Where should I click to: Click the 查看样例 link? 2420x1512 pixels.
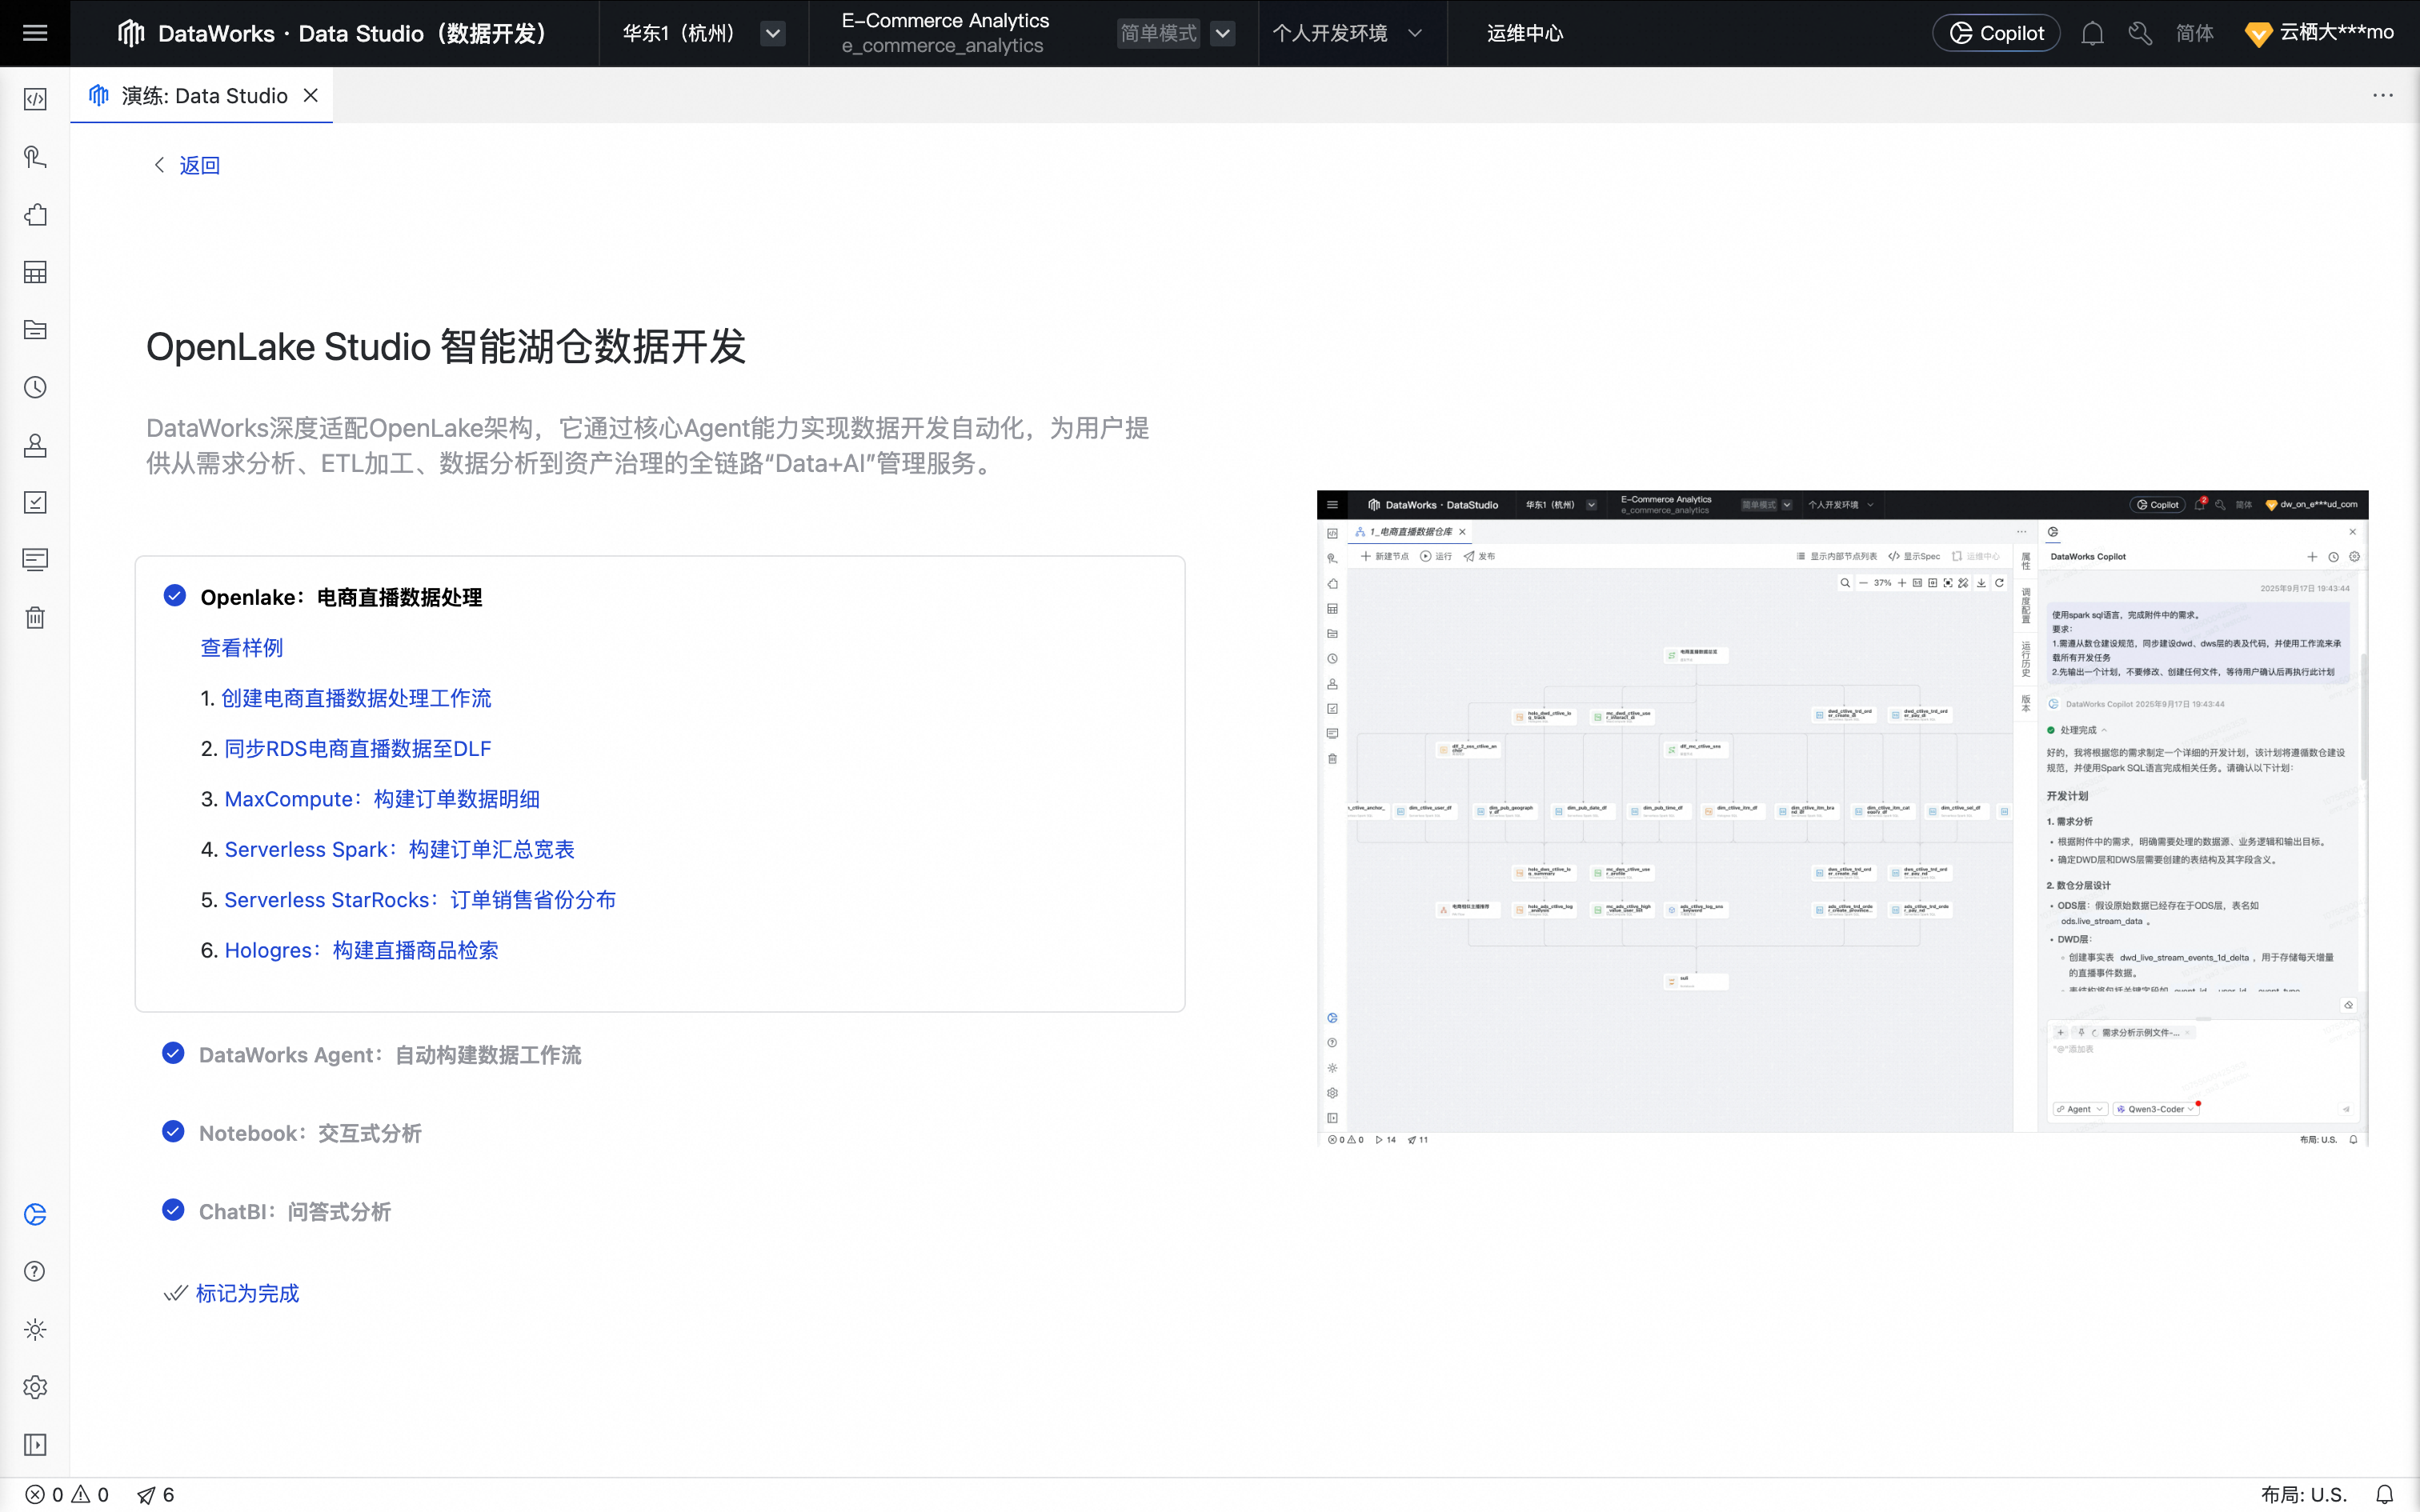pyautogui.click(x=242, y=648)
